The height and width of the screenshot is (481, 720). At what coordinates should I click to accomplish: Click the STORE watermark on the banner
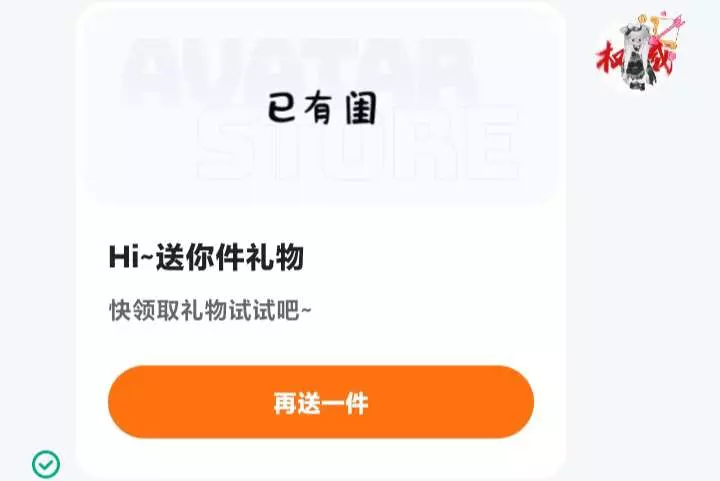358,145
